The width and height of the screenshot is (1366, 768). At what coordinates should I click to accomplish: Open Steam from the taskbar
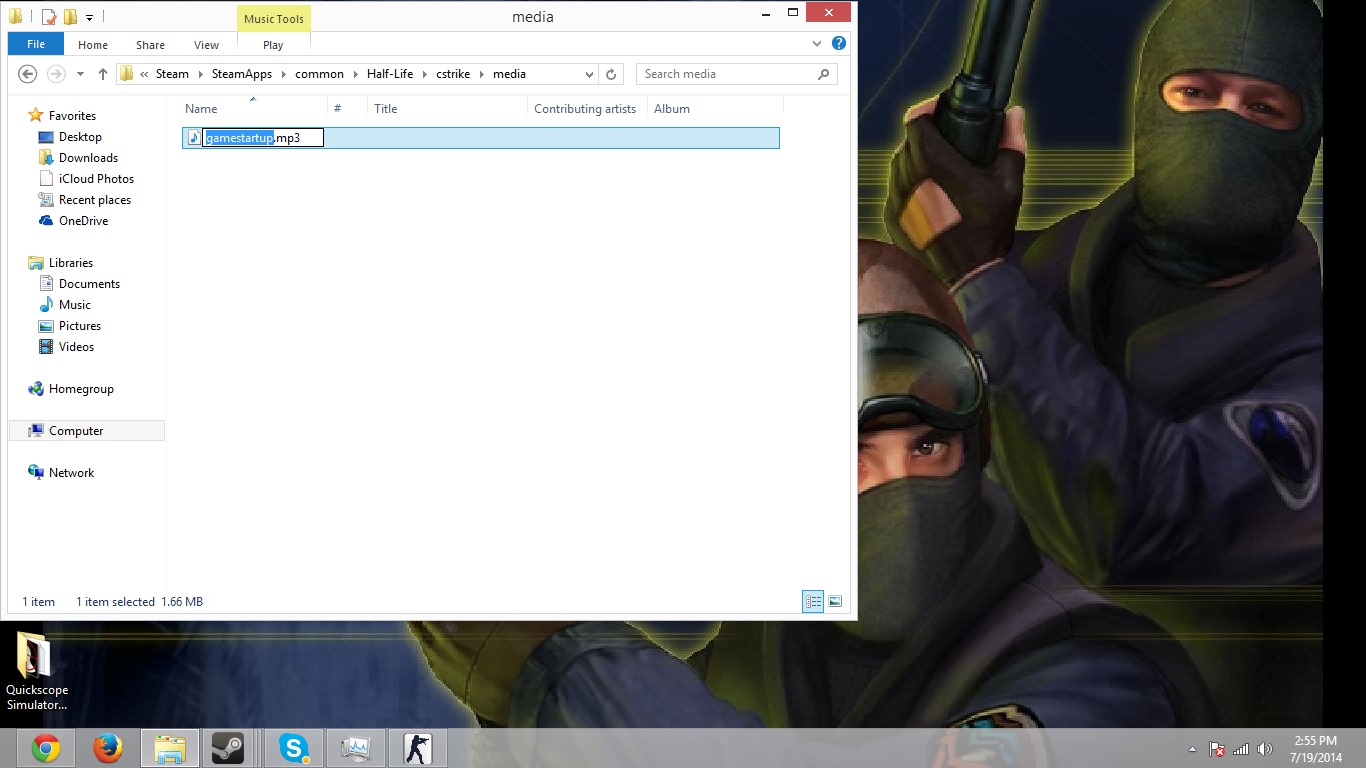tap(228, 748)
